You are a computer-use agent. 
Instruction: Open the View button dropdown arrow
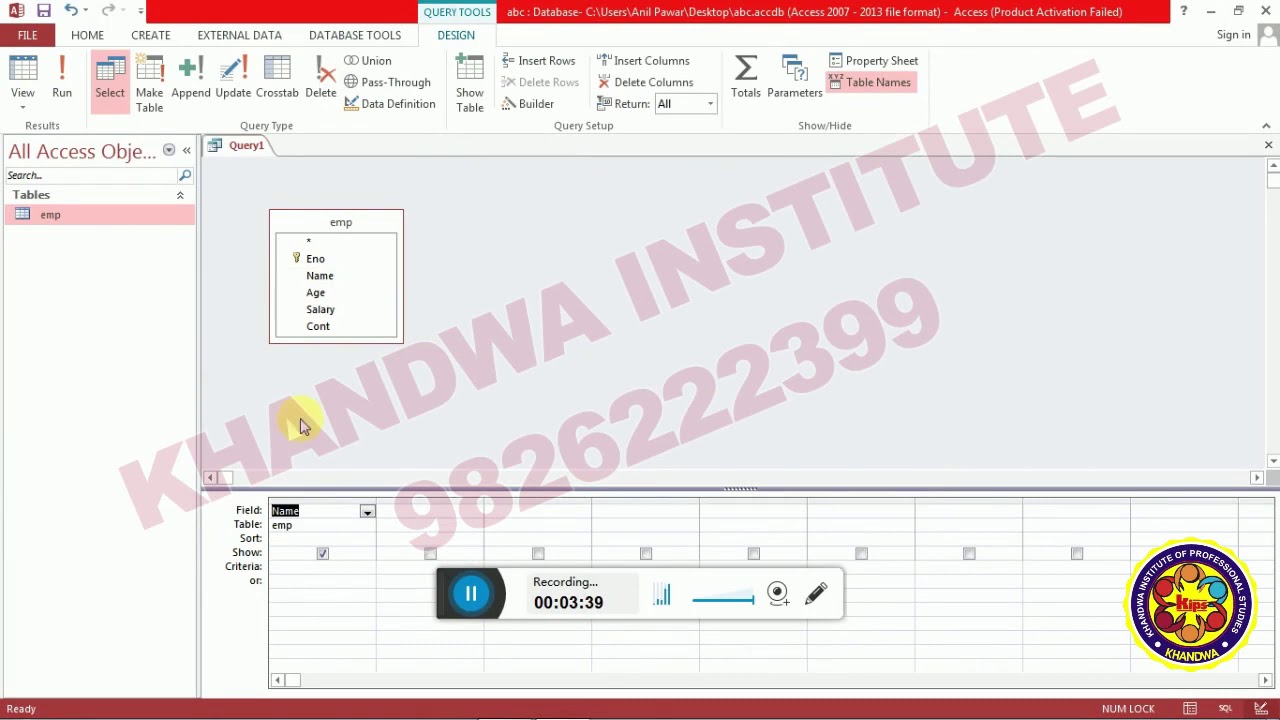pos(22,107)
